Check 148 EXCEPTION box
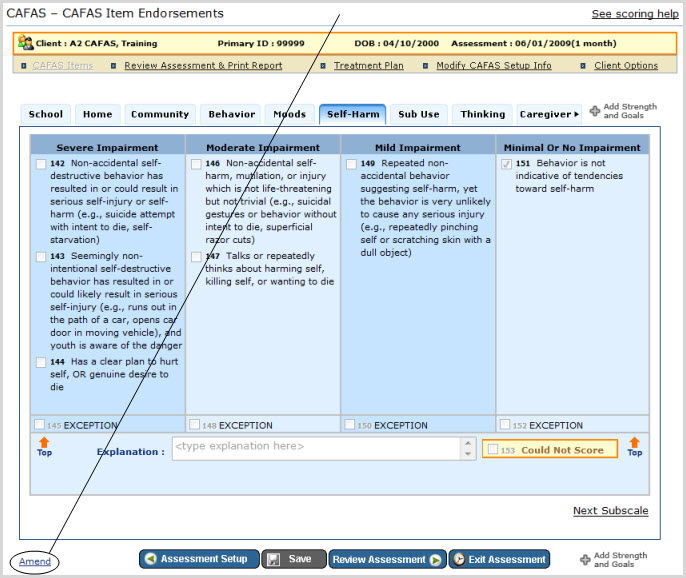The width and height of the screenshot is (686, 578). [x=194, y=424]
